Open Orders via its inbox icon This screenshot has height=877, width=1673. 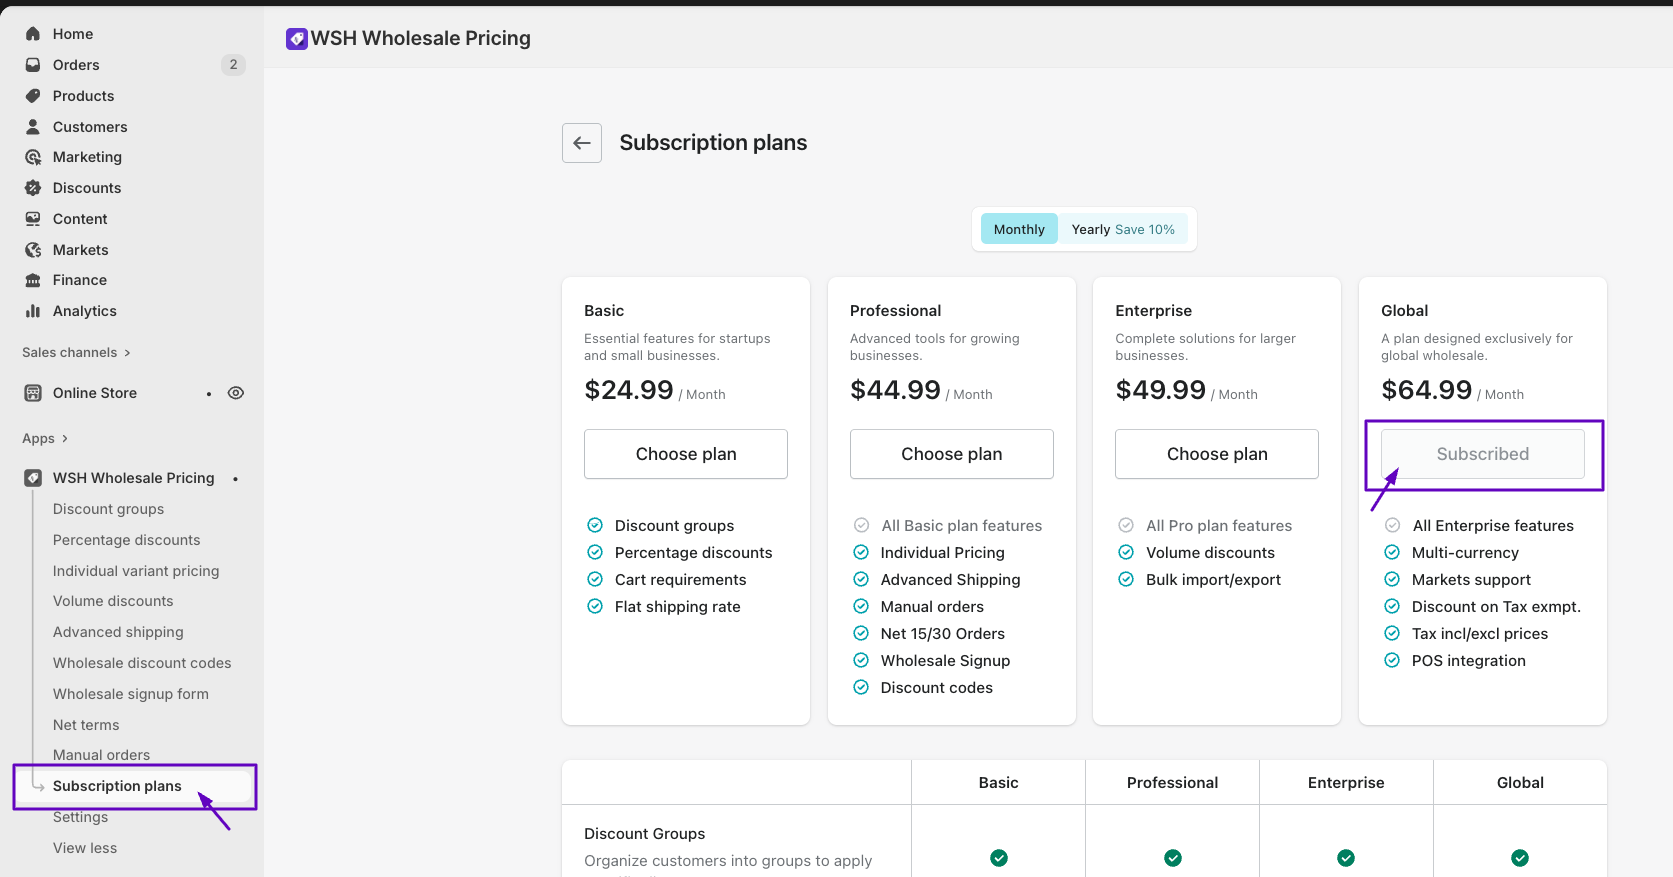pyautogui.click(x=33, y=65)
